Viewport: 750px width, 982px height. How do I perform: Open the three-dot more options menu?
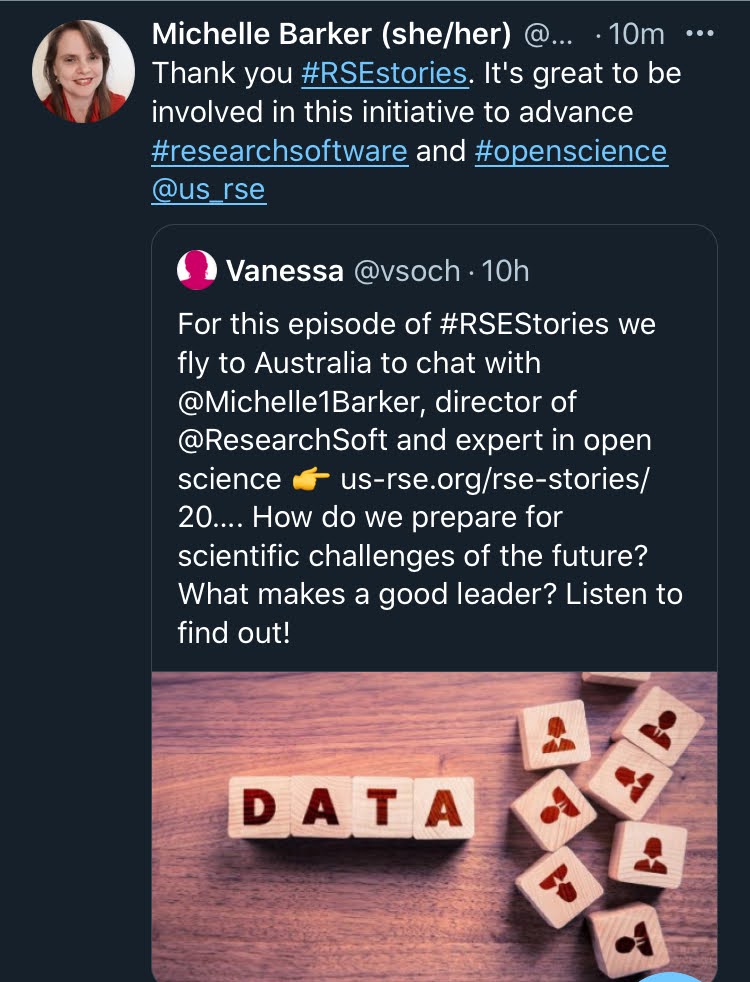tap(699, 33)
